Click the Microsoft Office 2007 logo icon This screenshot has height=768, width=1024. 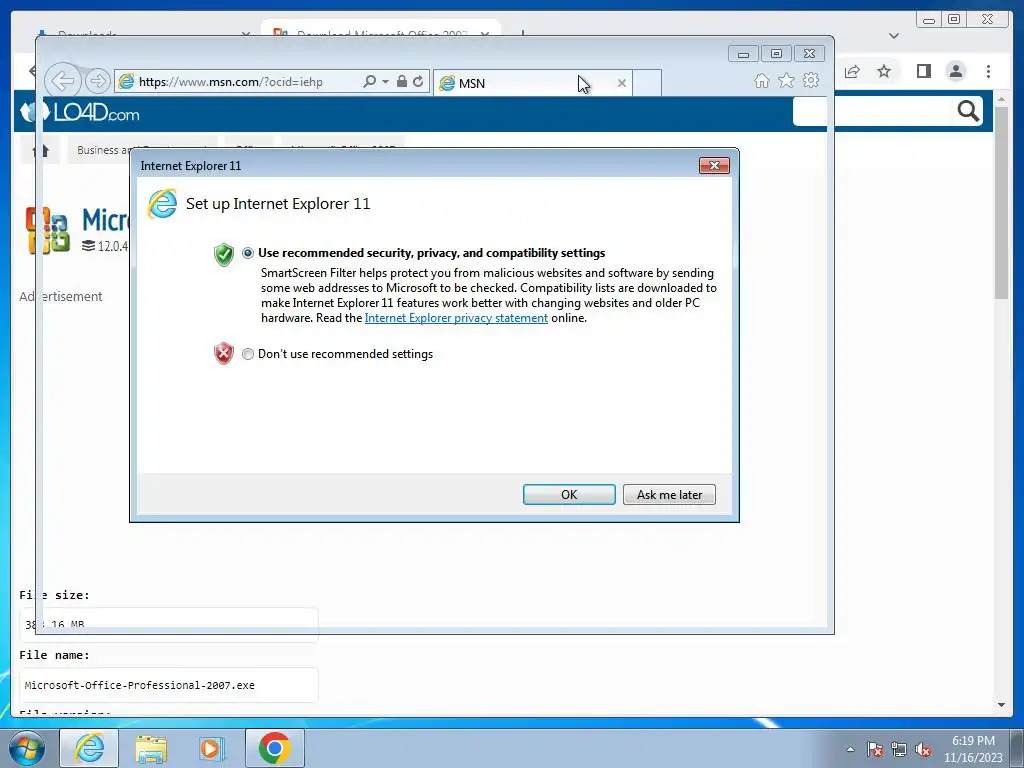point(48,230)
